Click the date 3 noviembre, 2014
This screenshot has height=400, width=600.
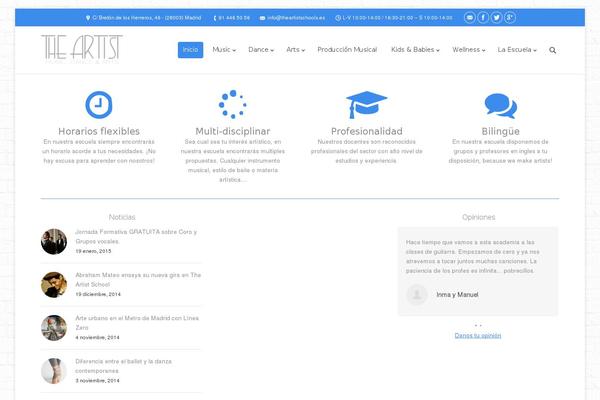(x=97, y=381)
